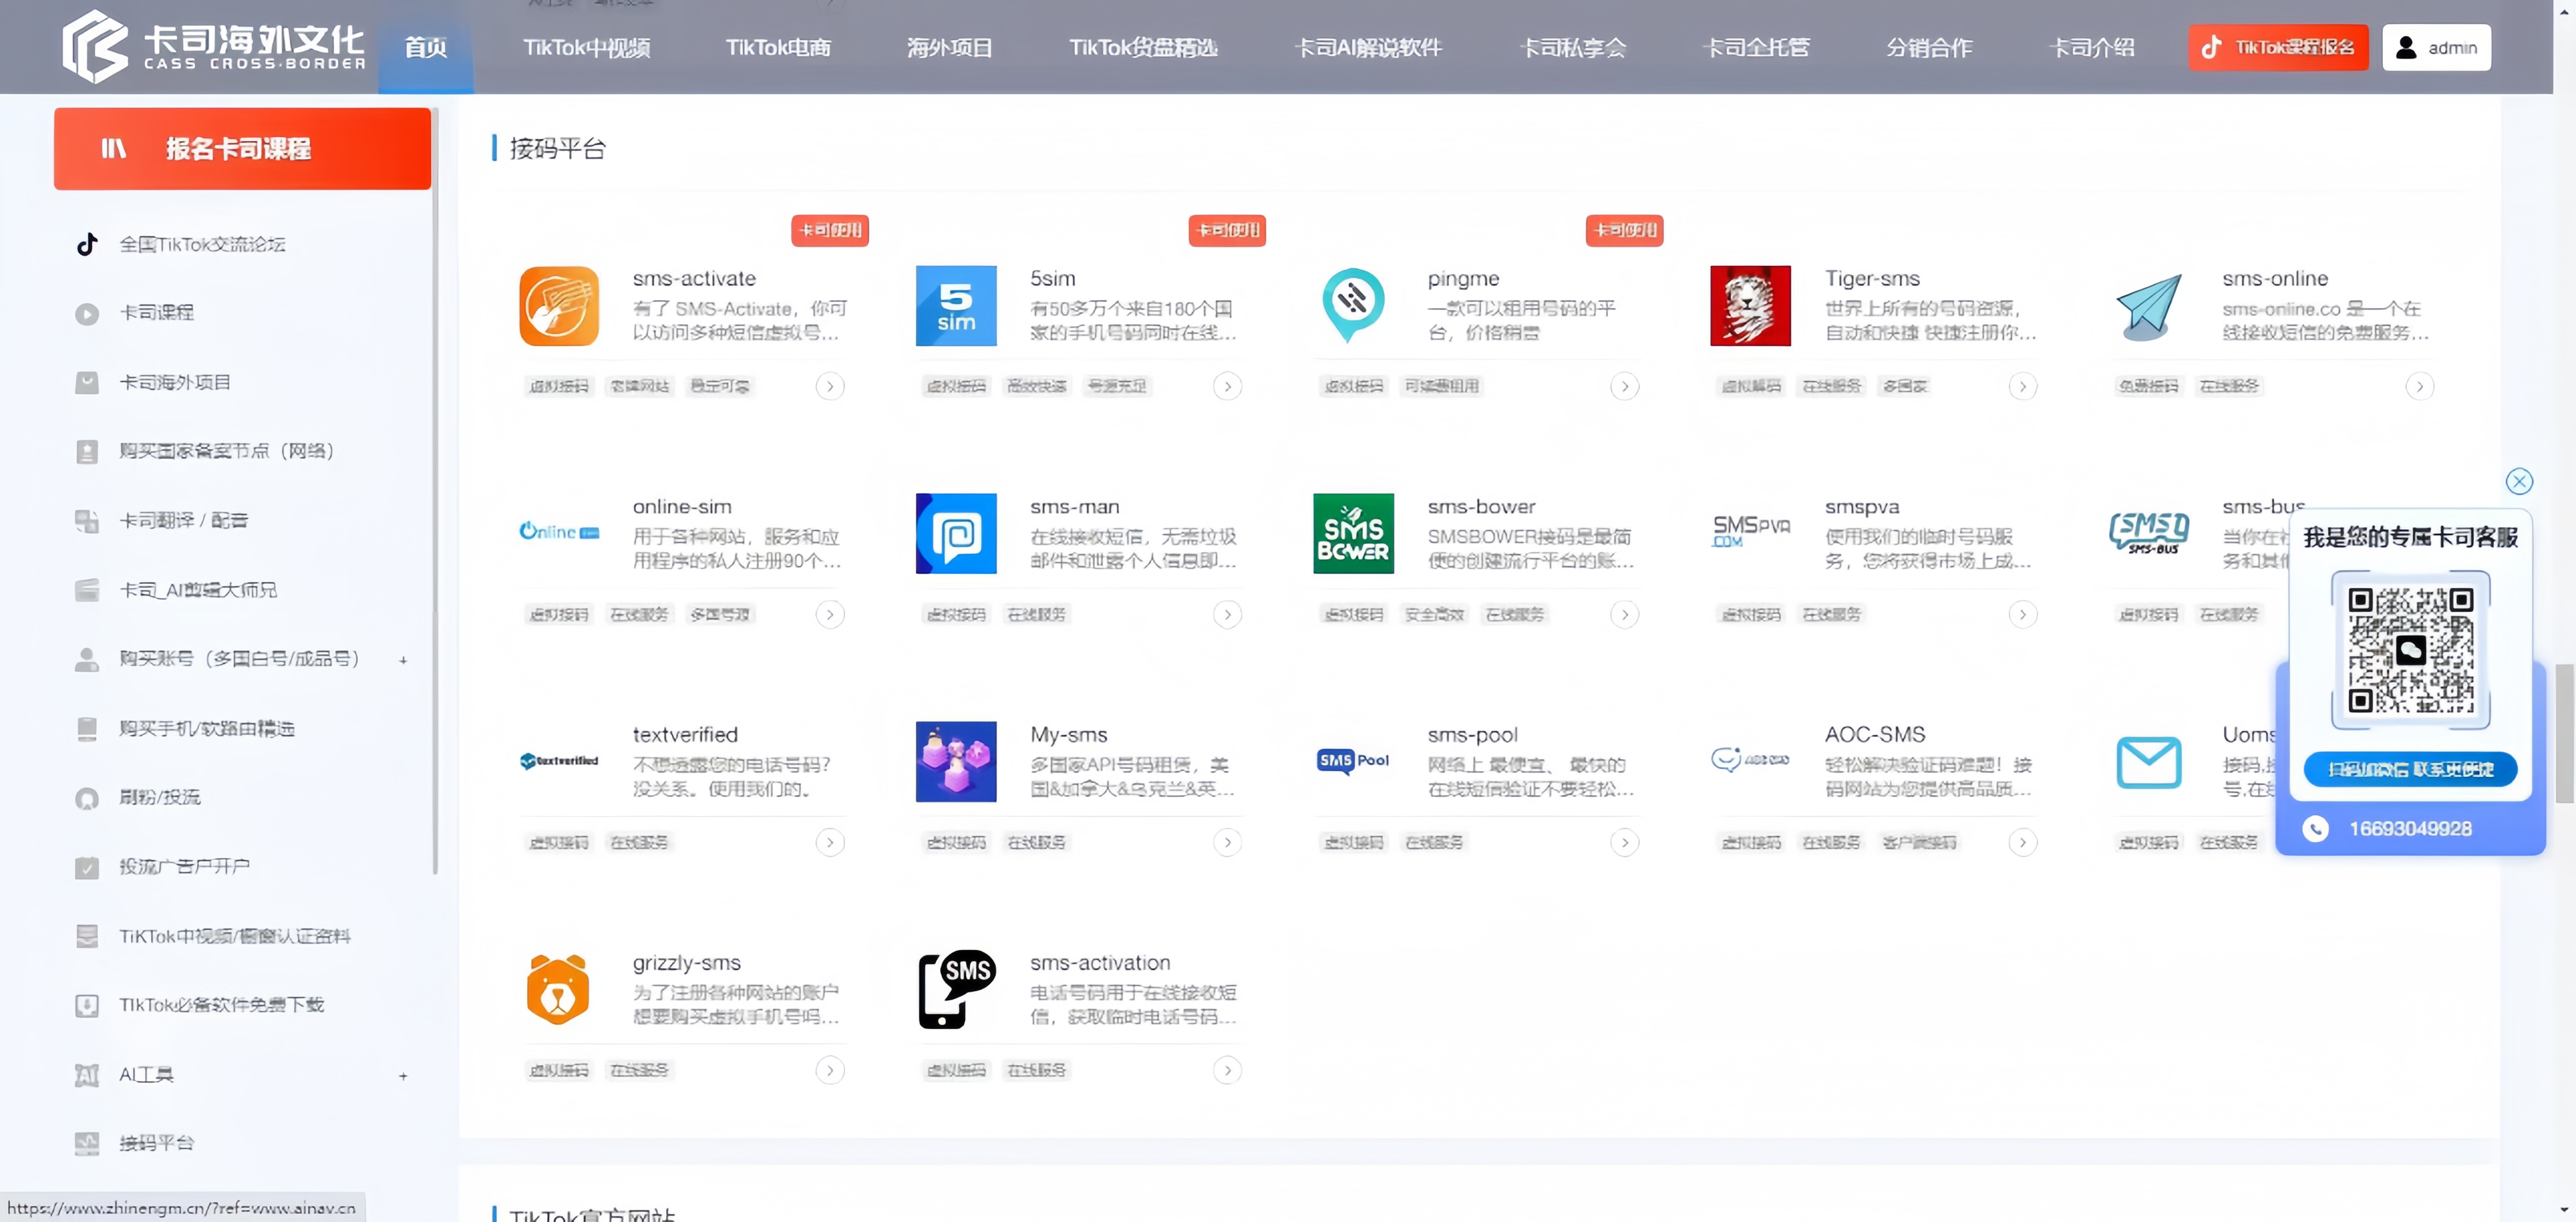2576x1222 pixels.
Task: Click the Uoms envelope icon
Action: pyautogui.click(x=2148, y=762)
